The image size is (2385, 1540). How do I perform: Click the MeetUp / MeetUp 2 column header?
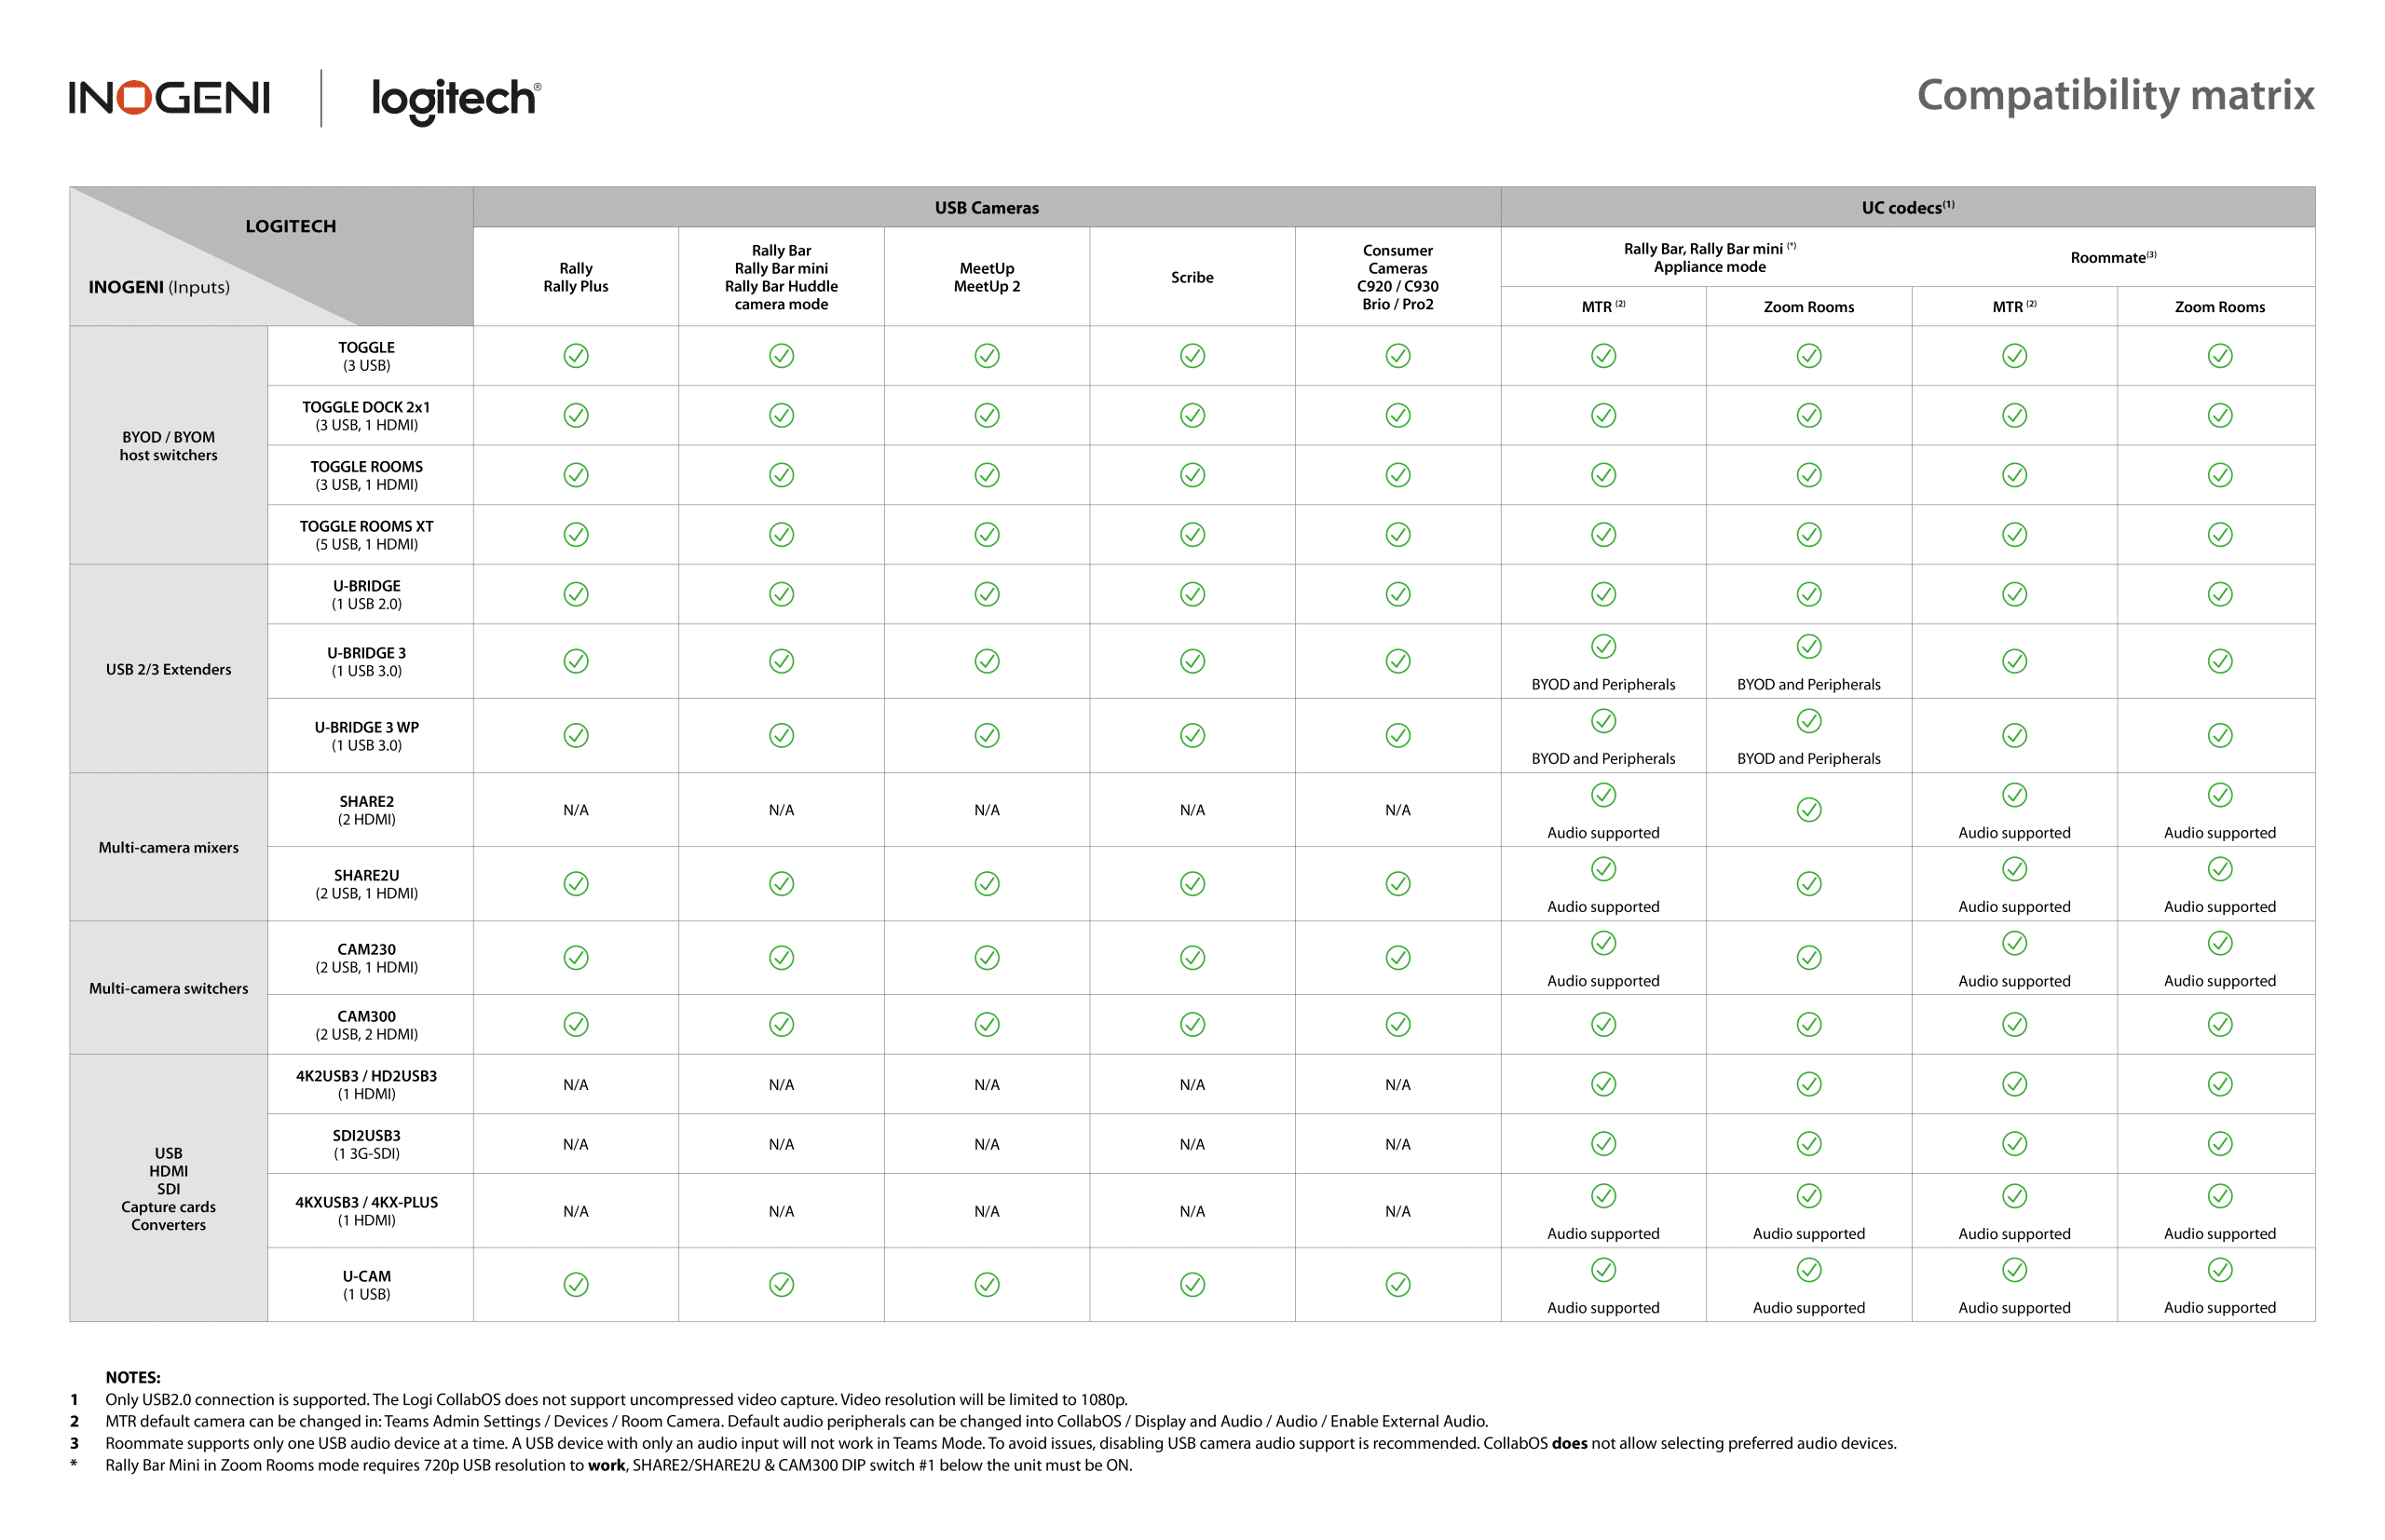pyautogui.click(x=987, y=277)
